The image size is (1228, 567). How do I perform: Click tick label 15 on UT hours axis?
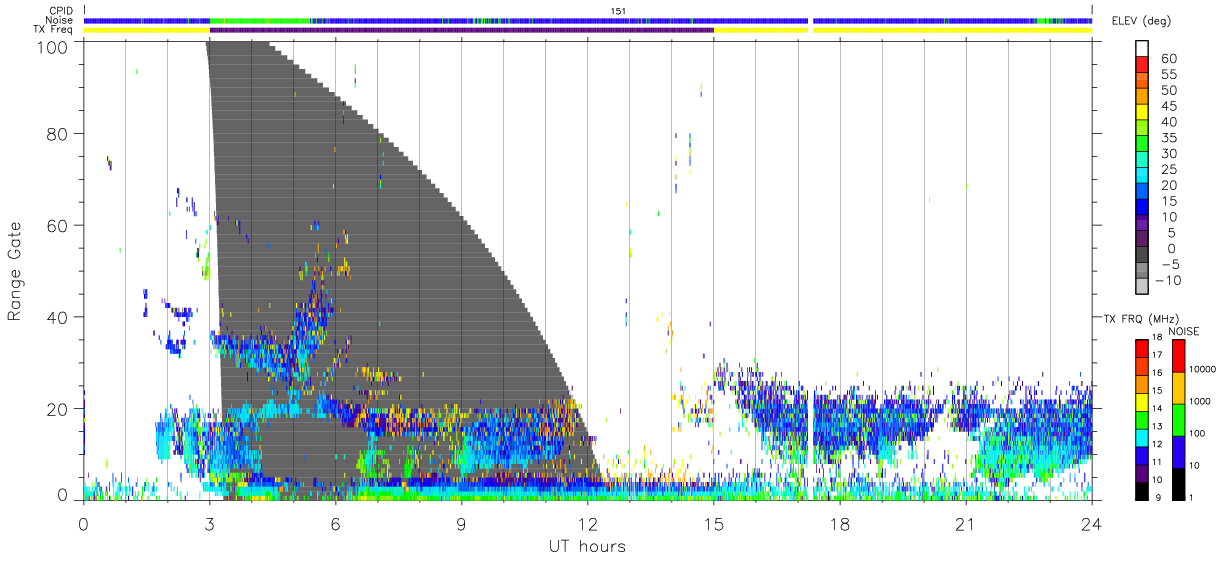pyautogui.click(x=714, y=523)
